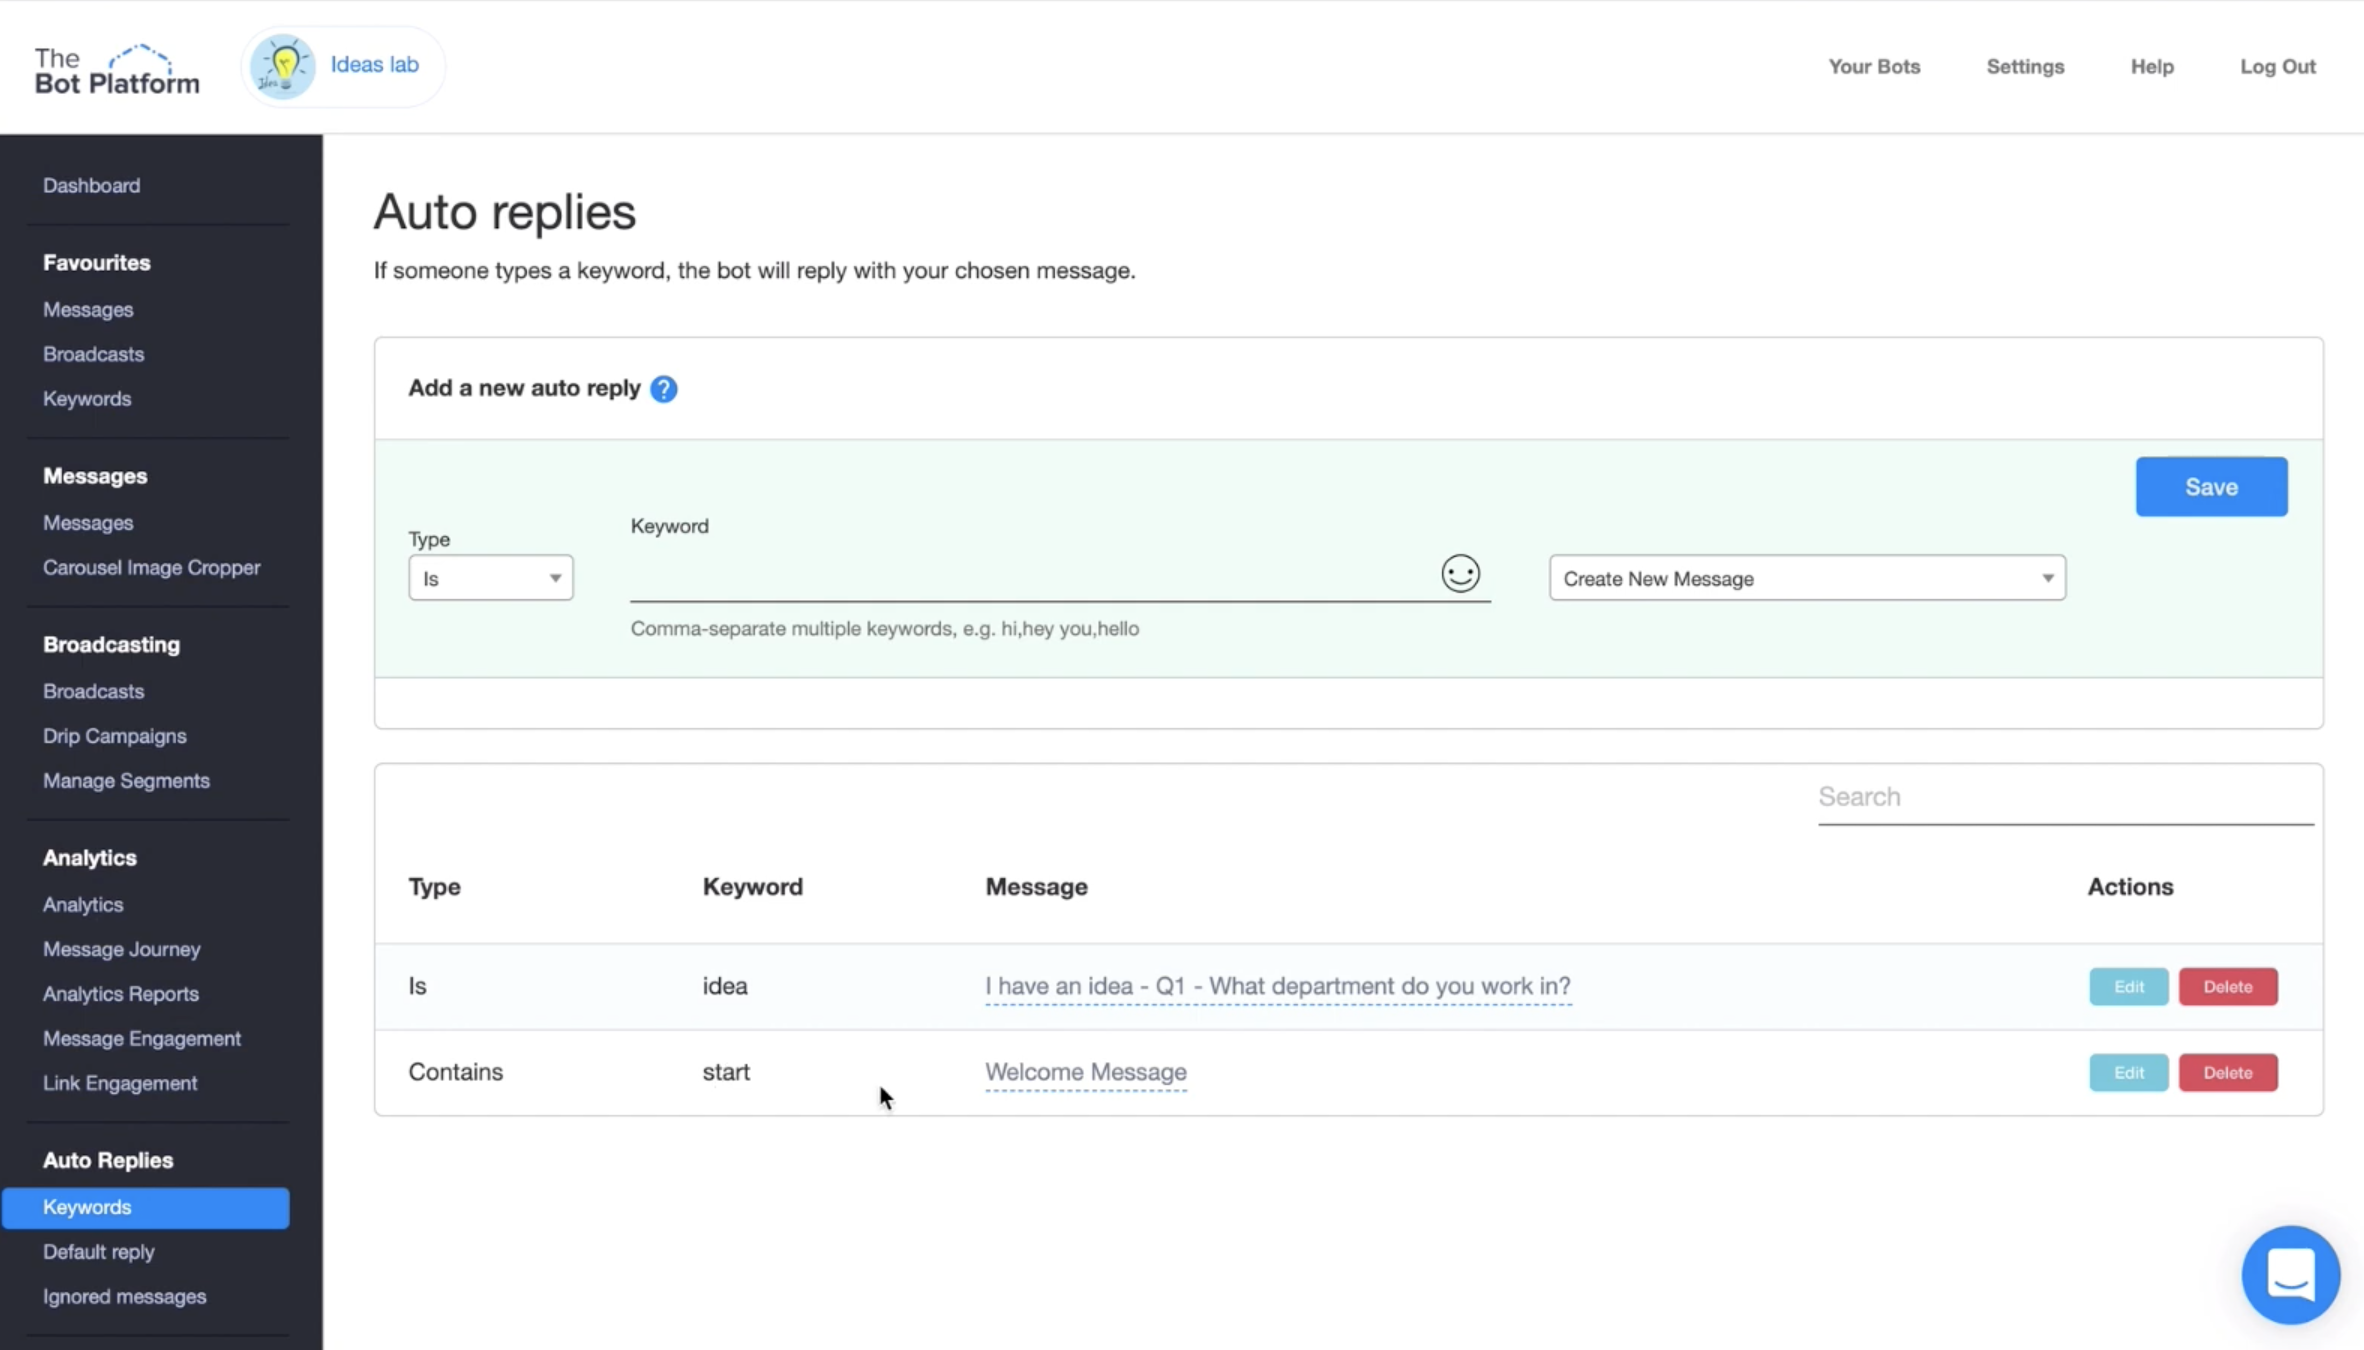Image resolution: width=2364 pixels, height=1350 pixels.
Task: Select Message Journey under Analytics
Action: tap(121, 949)
